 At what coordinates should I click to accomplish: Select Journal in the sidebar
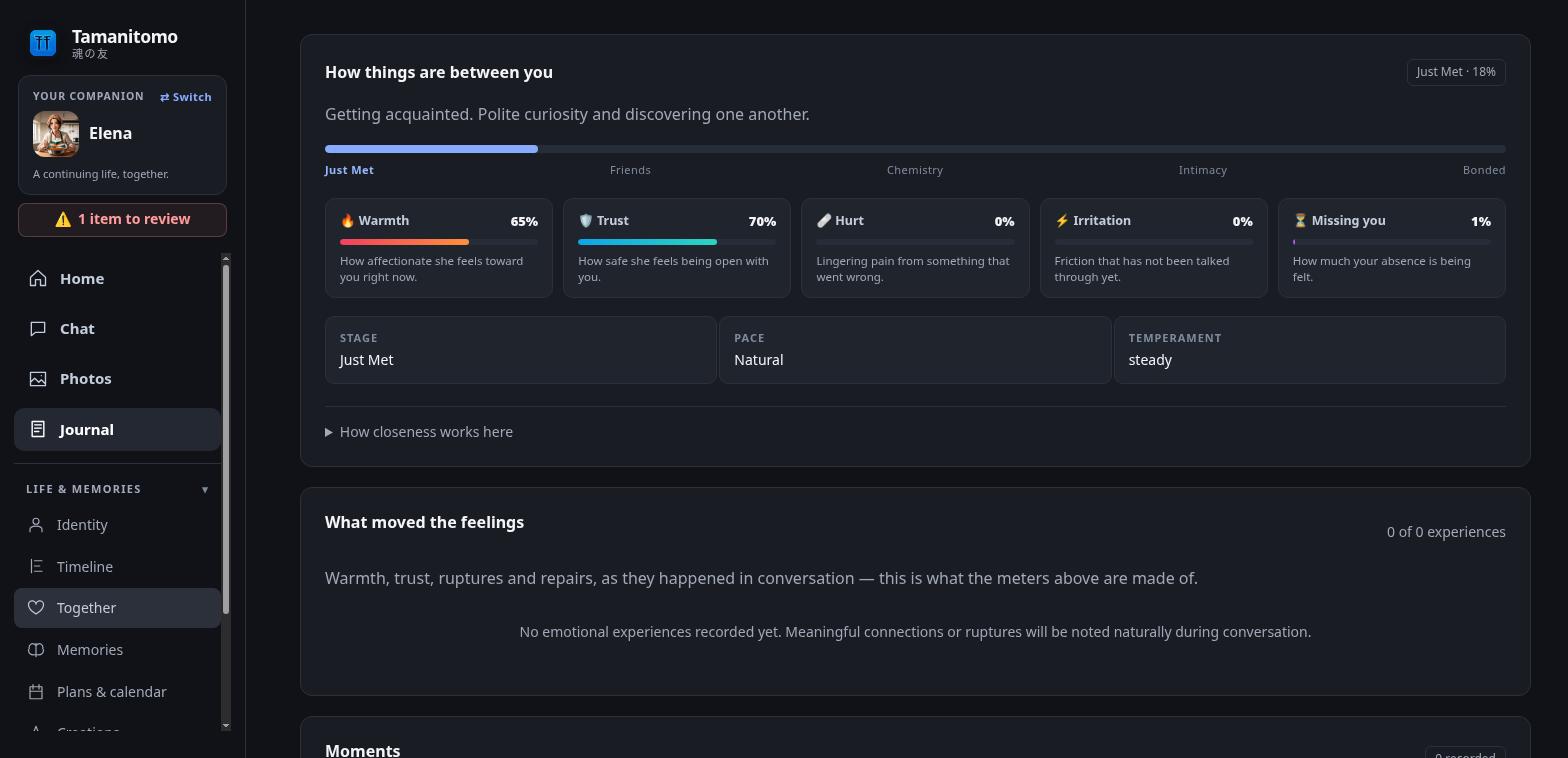click(117, 429)
